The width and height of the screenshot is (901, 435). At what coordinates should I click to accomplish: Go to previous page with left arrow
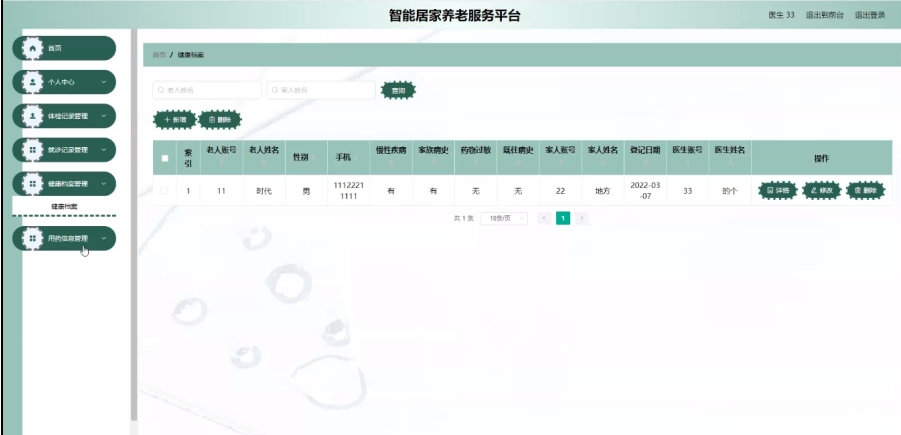click(544, 218)
